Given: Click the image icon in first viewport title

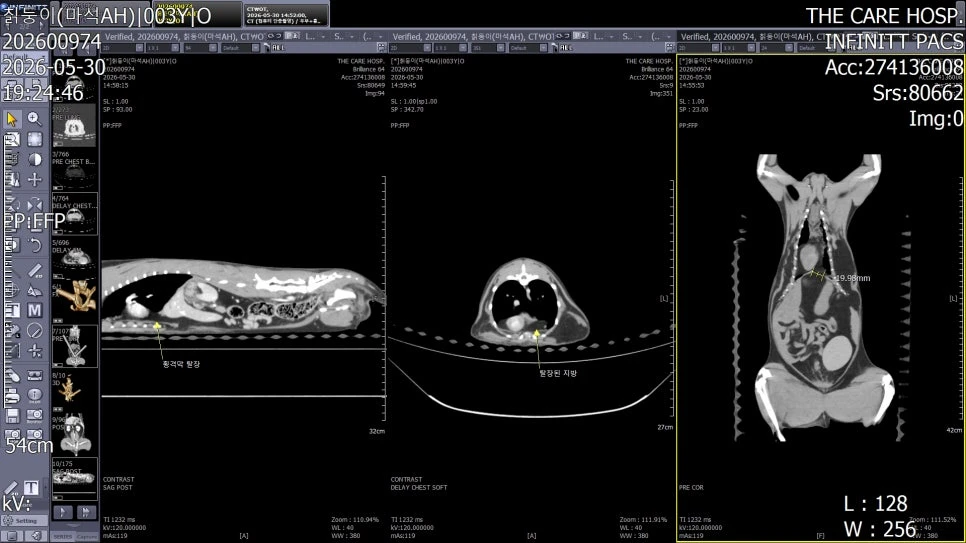Looking at the screenshot, I should [292, 36].
